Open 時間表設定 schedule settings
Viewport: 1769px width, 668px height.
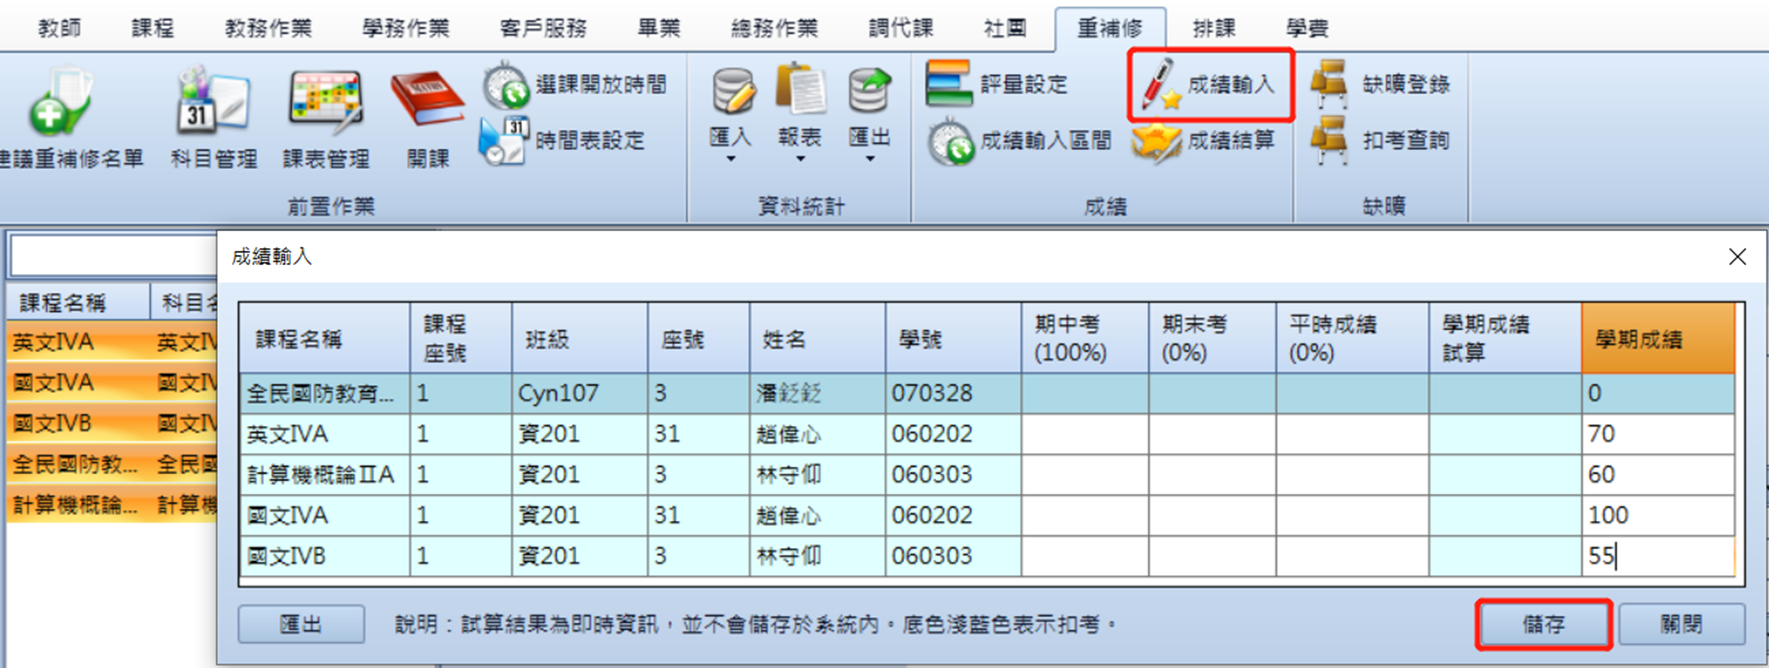[563, 140]
